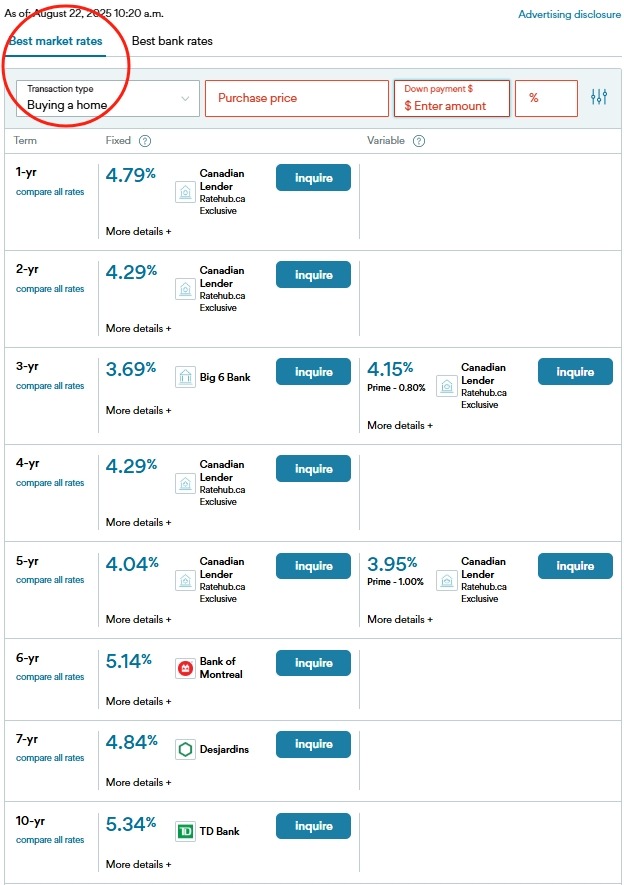Expand More details for 1-yr fixed rate
624x885 pixels.
(x=138, y=231)
